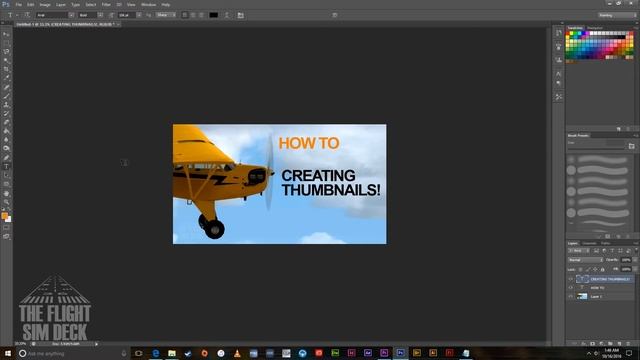Open the Window menu
The width and height of the screenshot is (640, 360).
[148, 4]
